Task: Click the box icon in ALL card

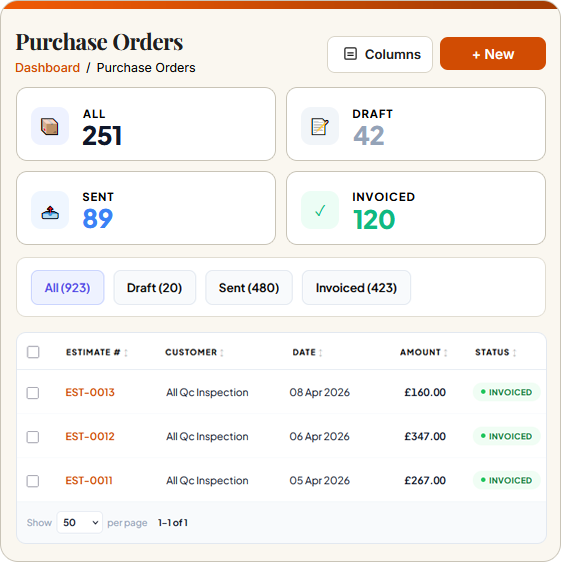Action: pyautogui.click(x=50, y=126)
